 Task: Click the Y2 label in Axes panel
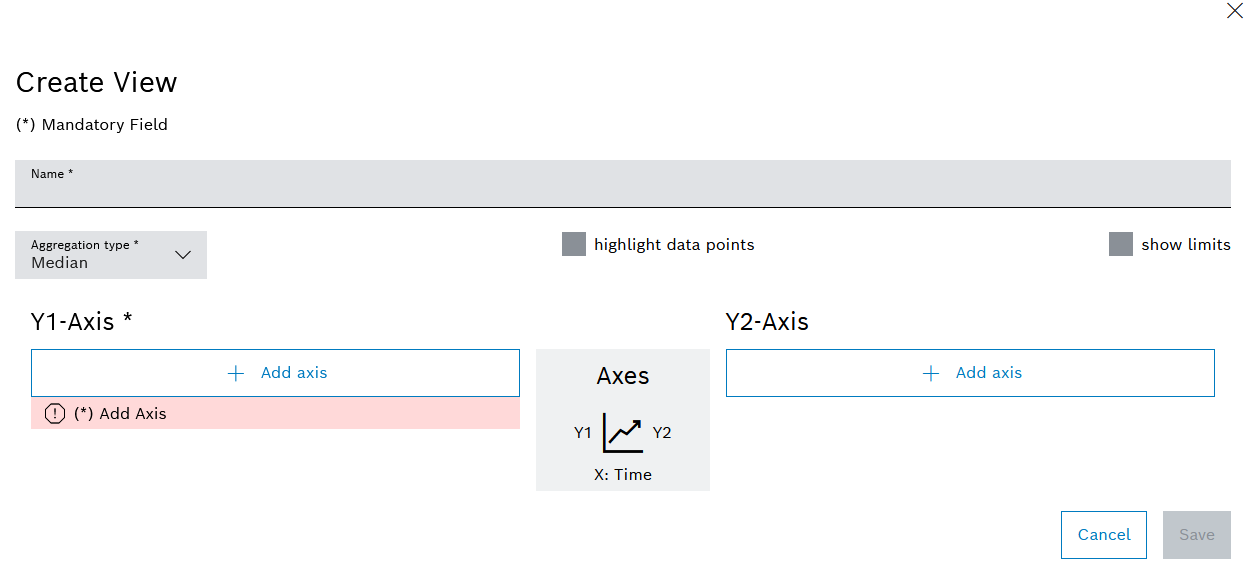tap(662, 433)
